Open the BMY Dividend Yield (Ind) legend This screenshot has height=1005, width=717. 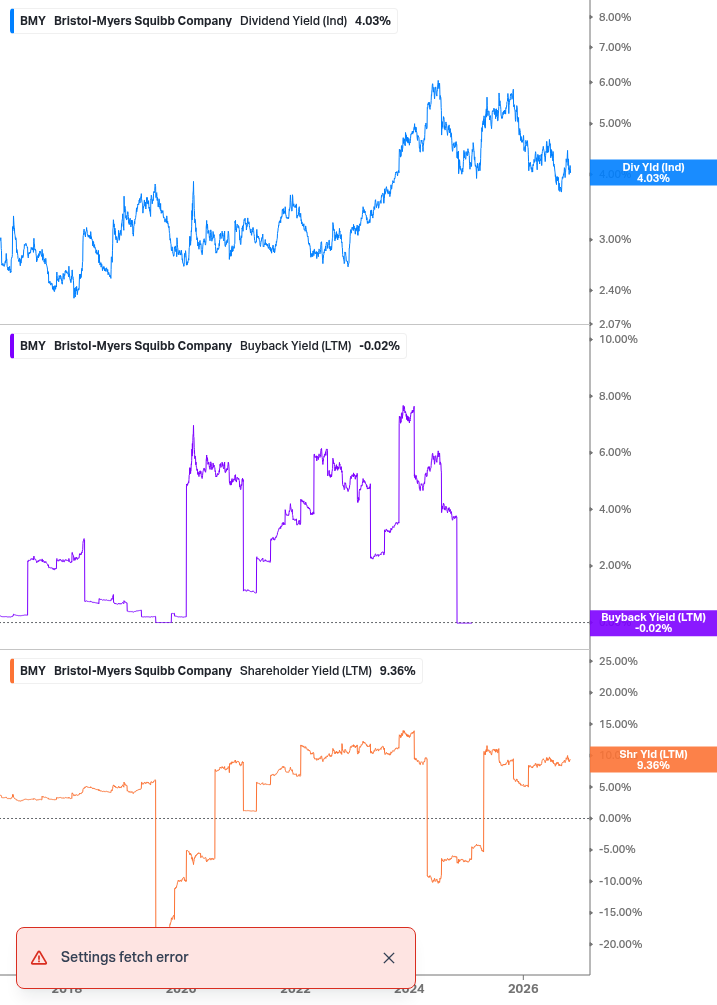point(204,21)
